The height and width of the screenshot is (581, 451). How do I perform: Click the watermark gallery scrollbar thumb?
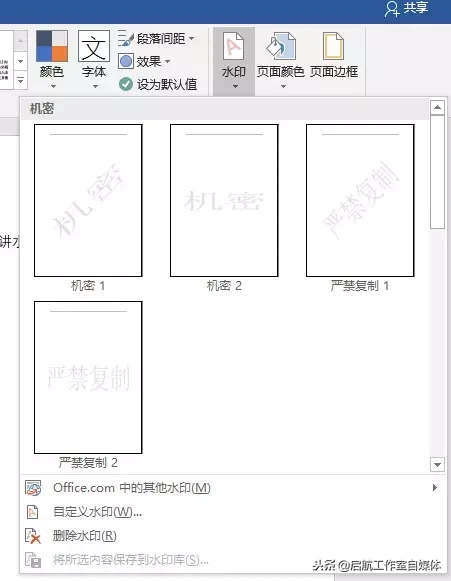click(x=437, y=172)
